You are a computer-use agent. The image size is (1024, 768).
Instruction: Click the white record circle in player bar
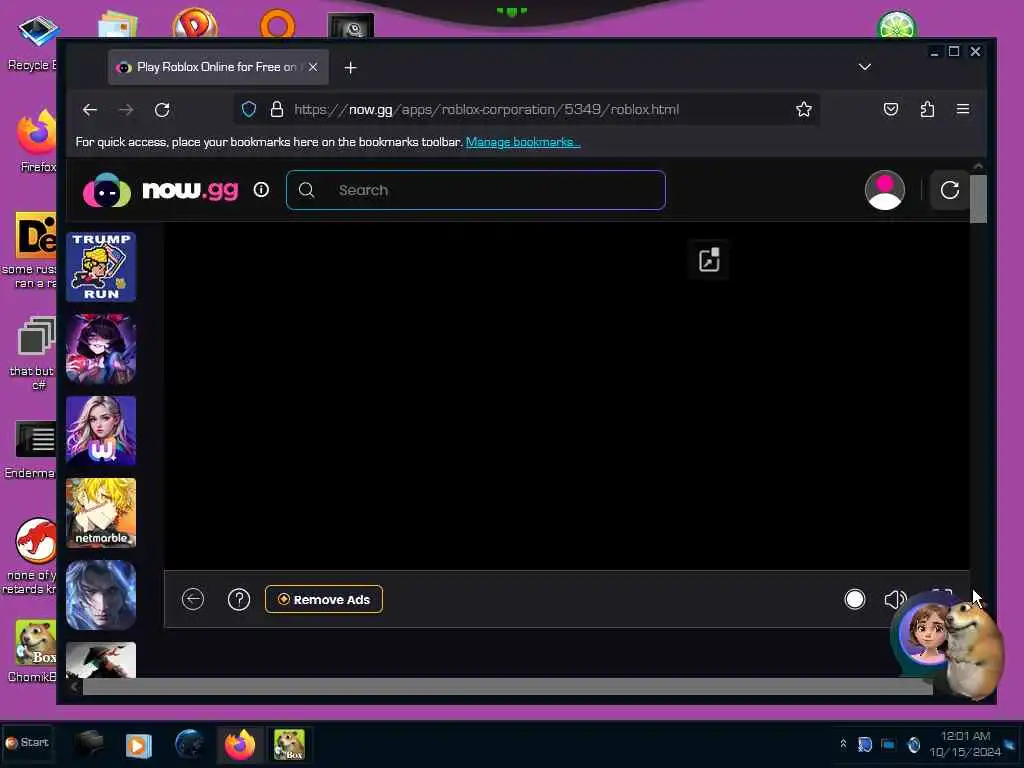(854, 599)
